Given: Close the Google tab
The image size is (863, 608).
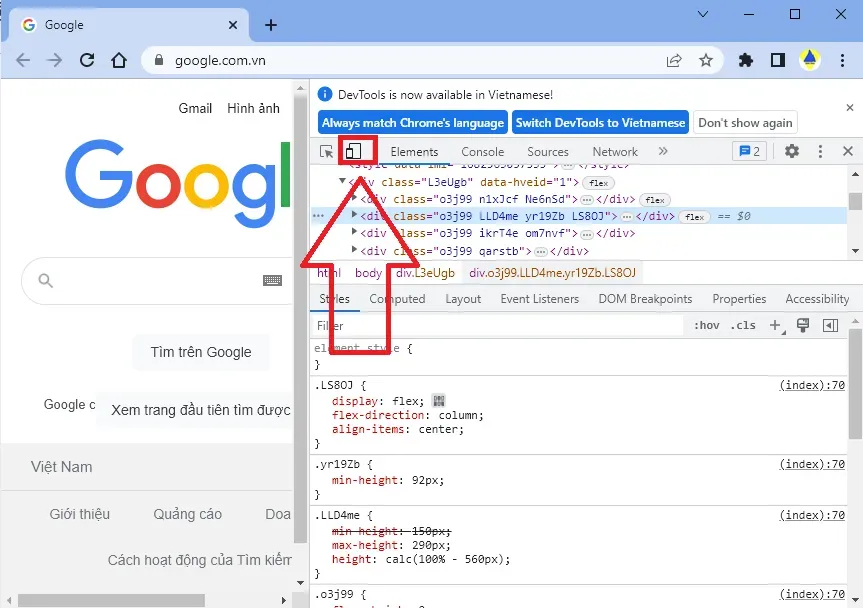Looking at the screenshot, I should click(x=233, y=25).
